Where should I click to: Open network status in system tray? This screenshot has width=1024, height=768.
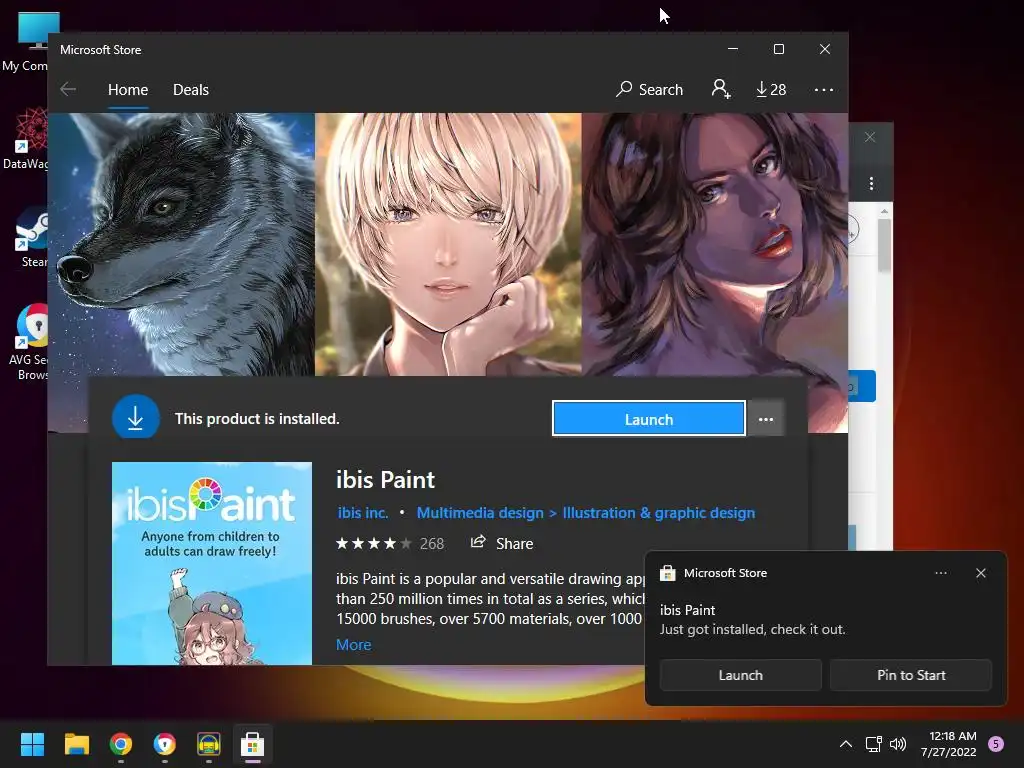[873, 744]
